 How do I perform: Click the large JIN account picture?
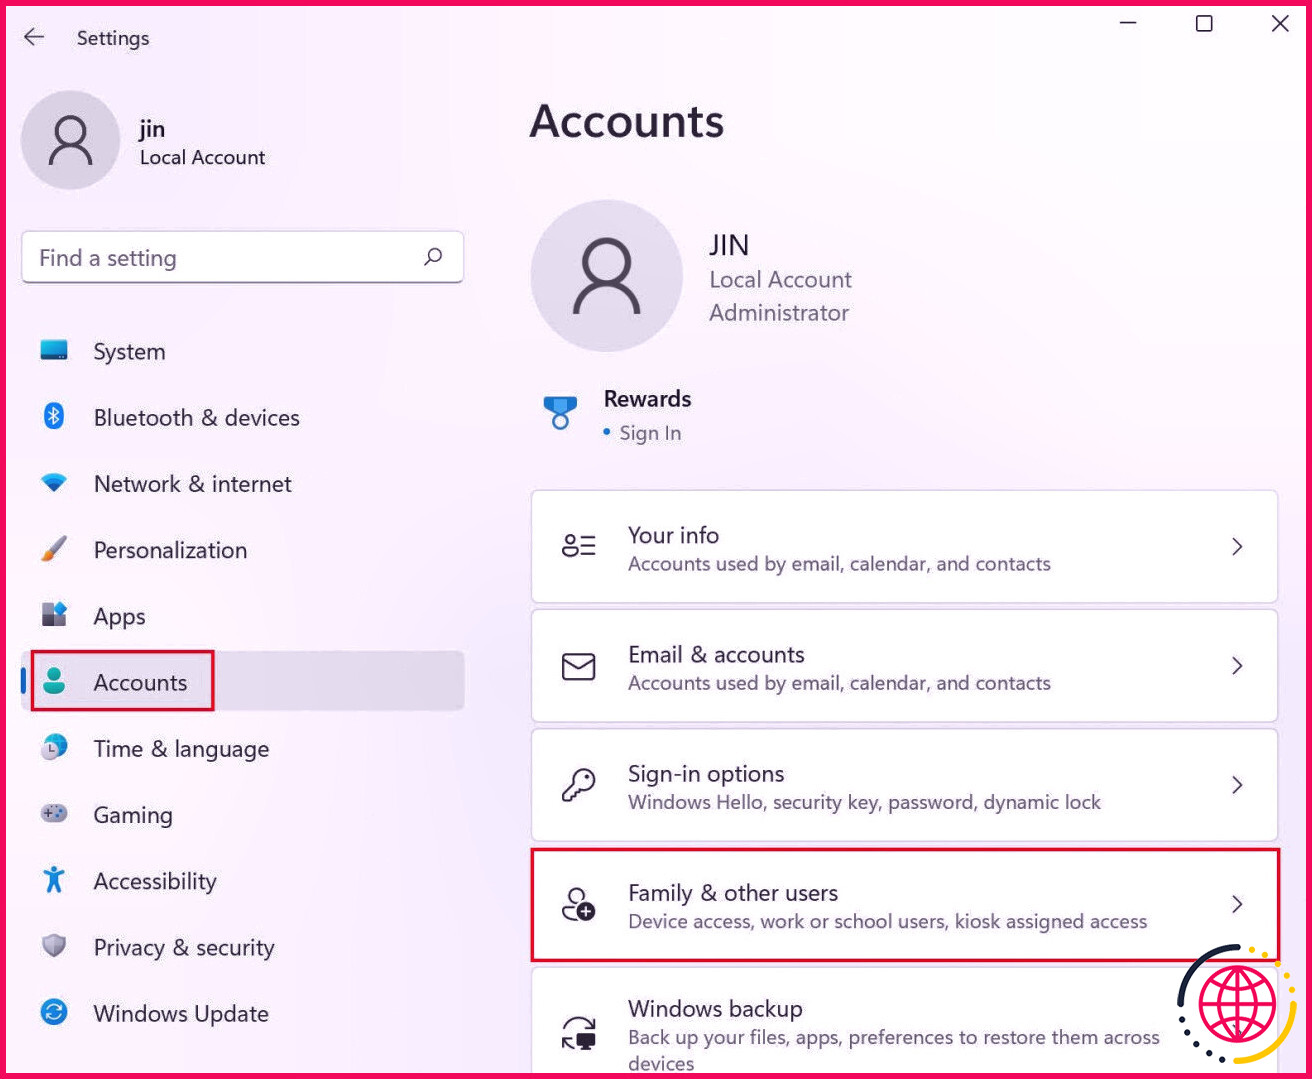point(607,276)
